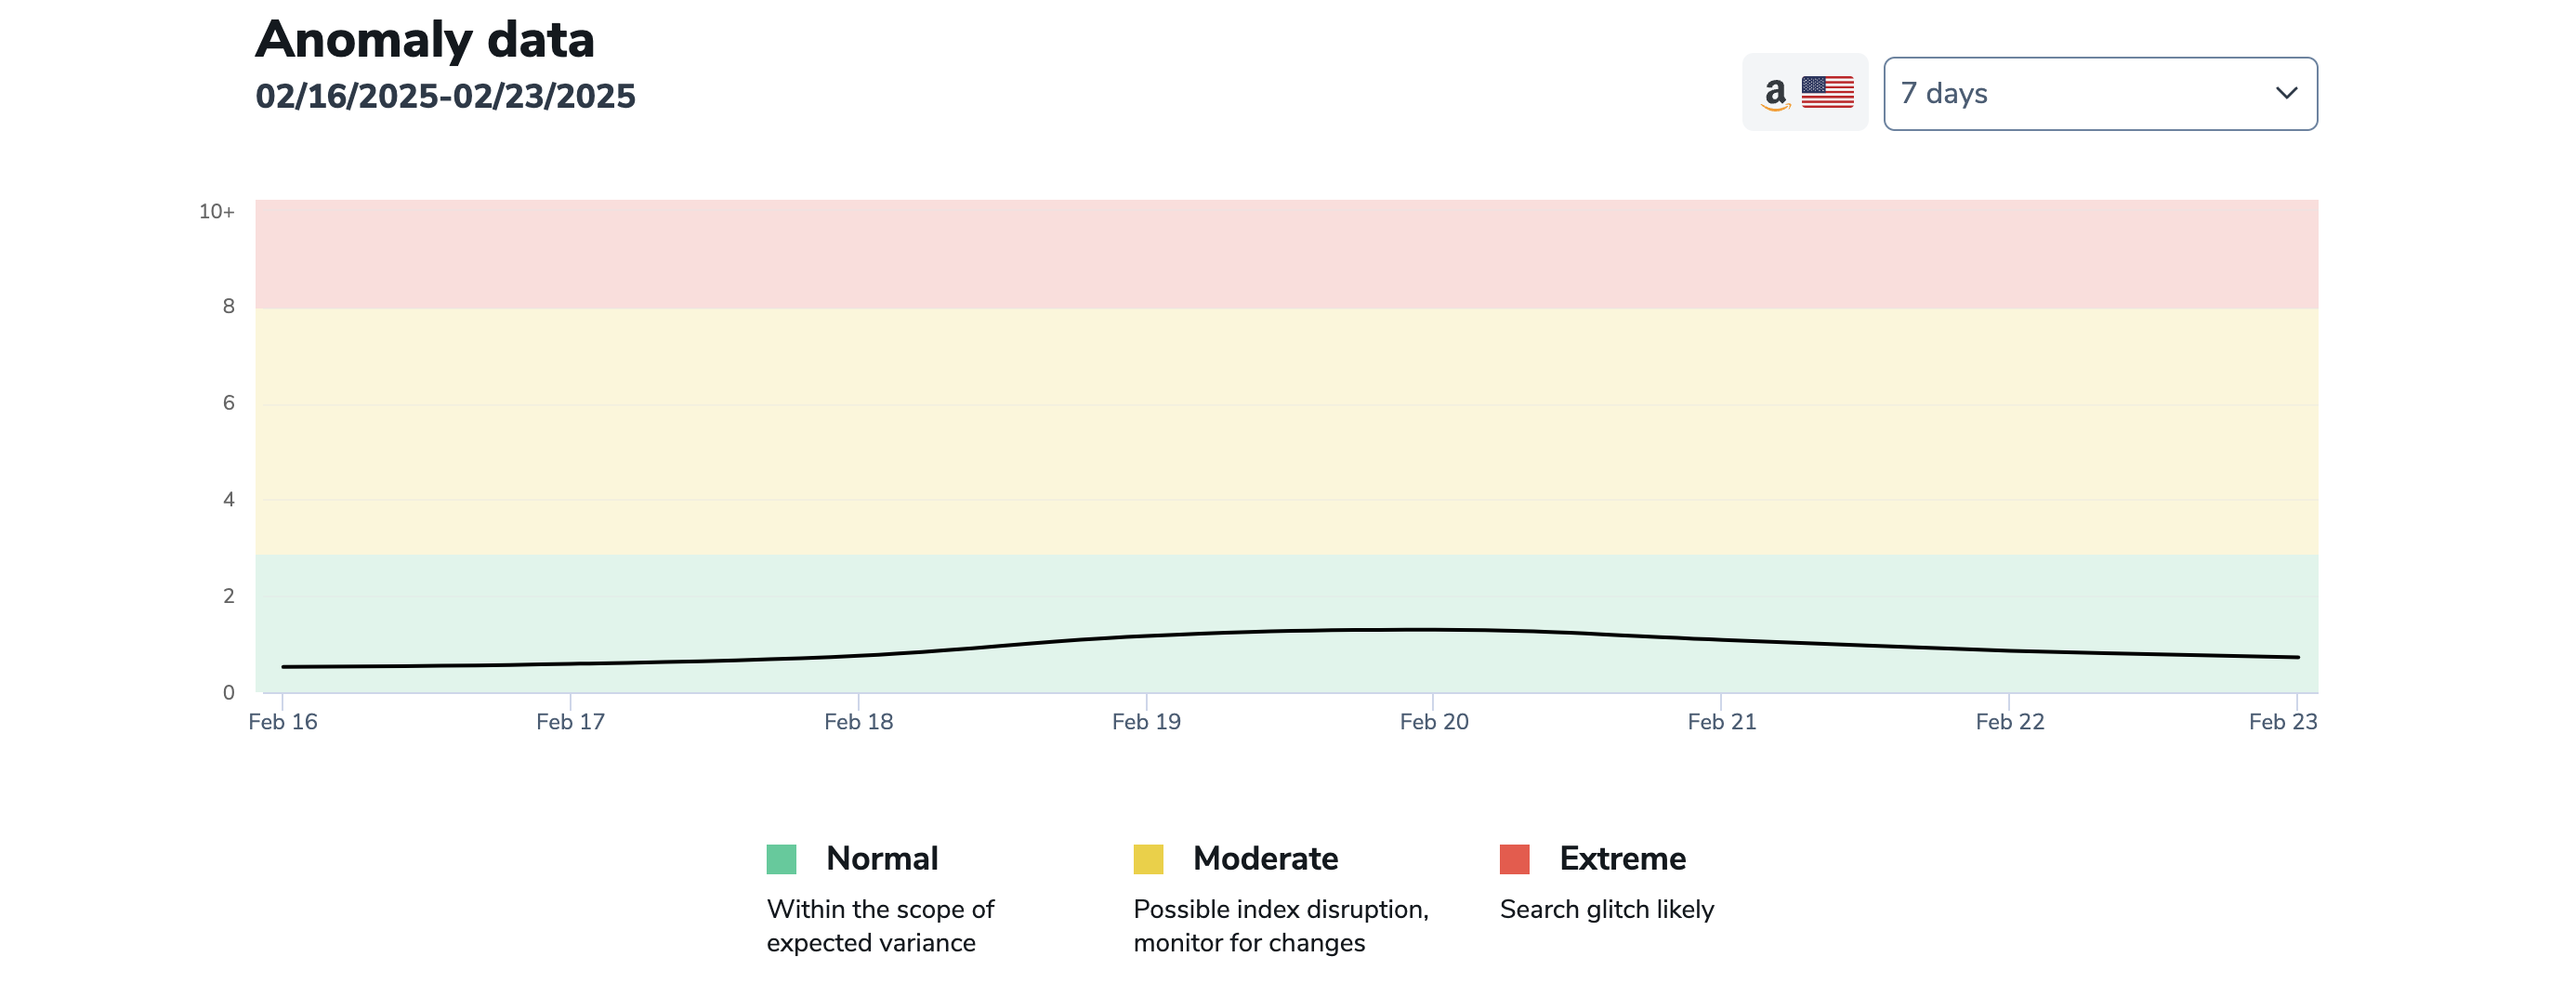Click the 02/16/2025-02/23/2025 date range text
Screen dimensions: 2576x996
(x=445, y=96)
